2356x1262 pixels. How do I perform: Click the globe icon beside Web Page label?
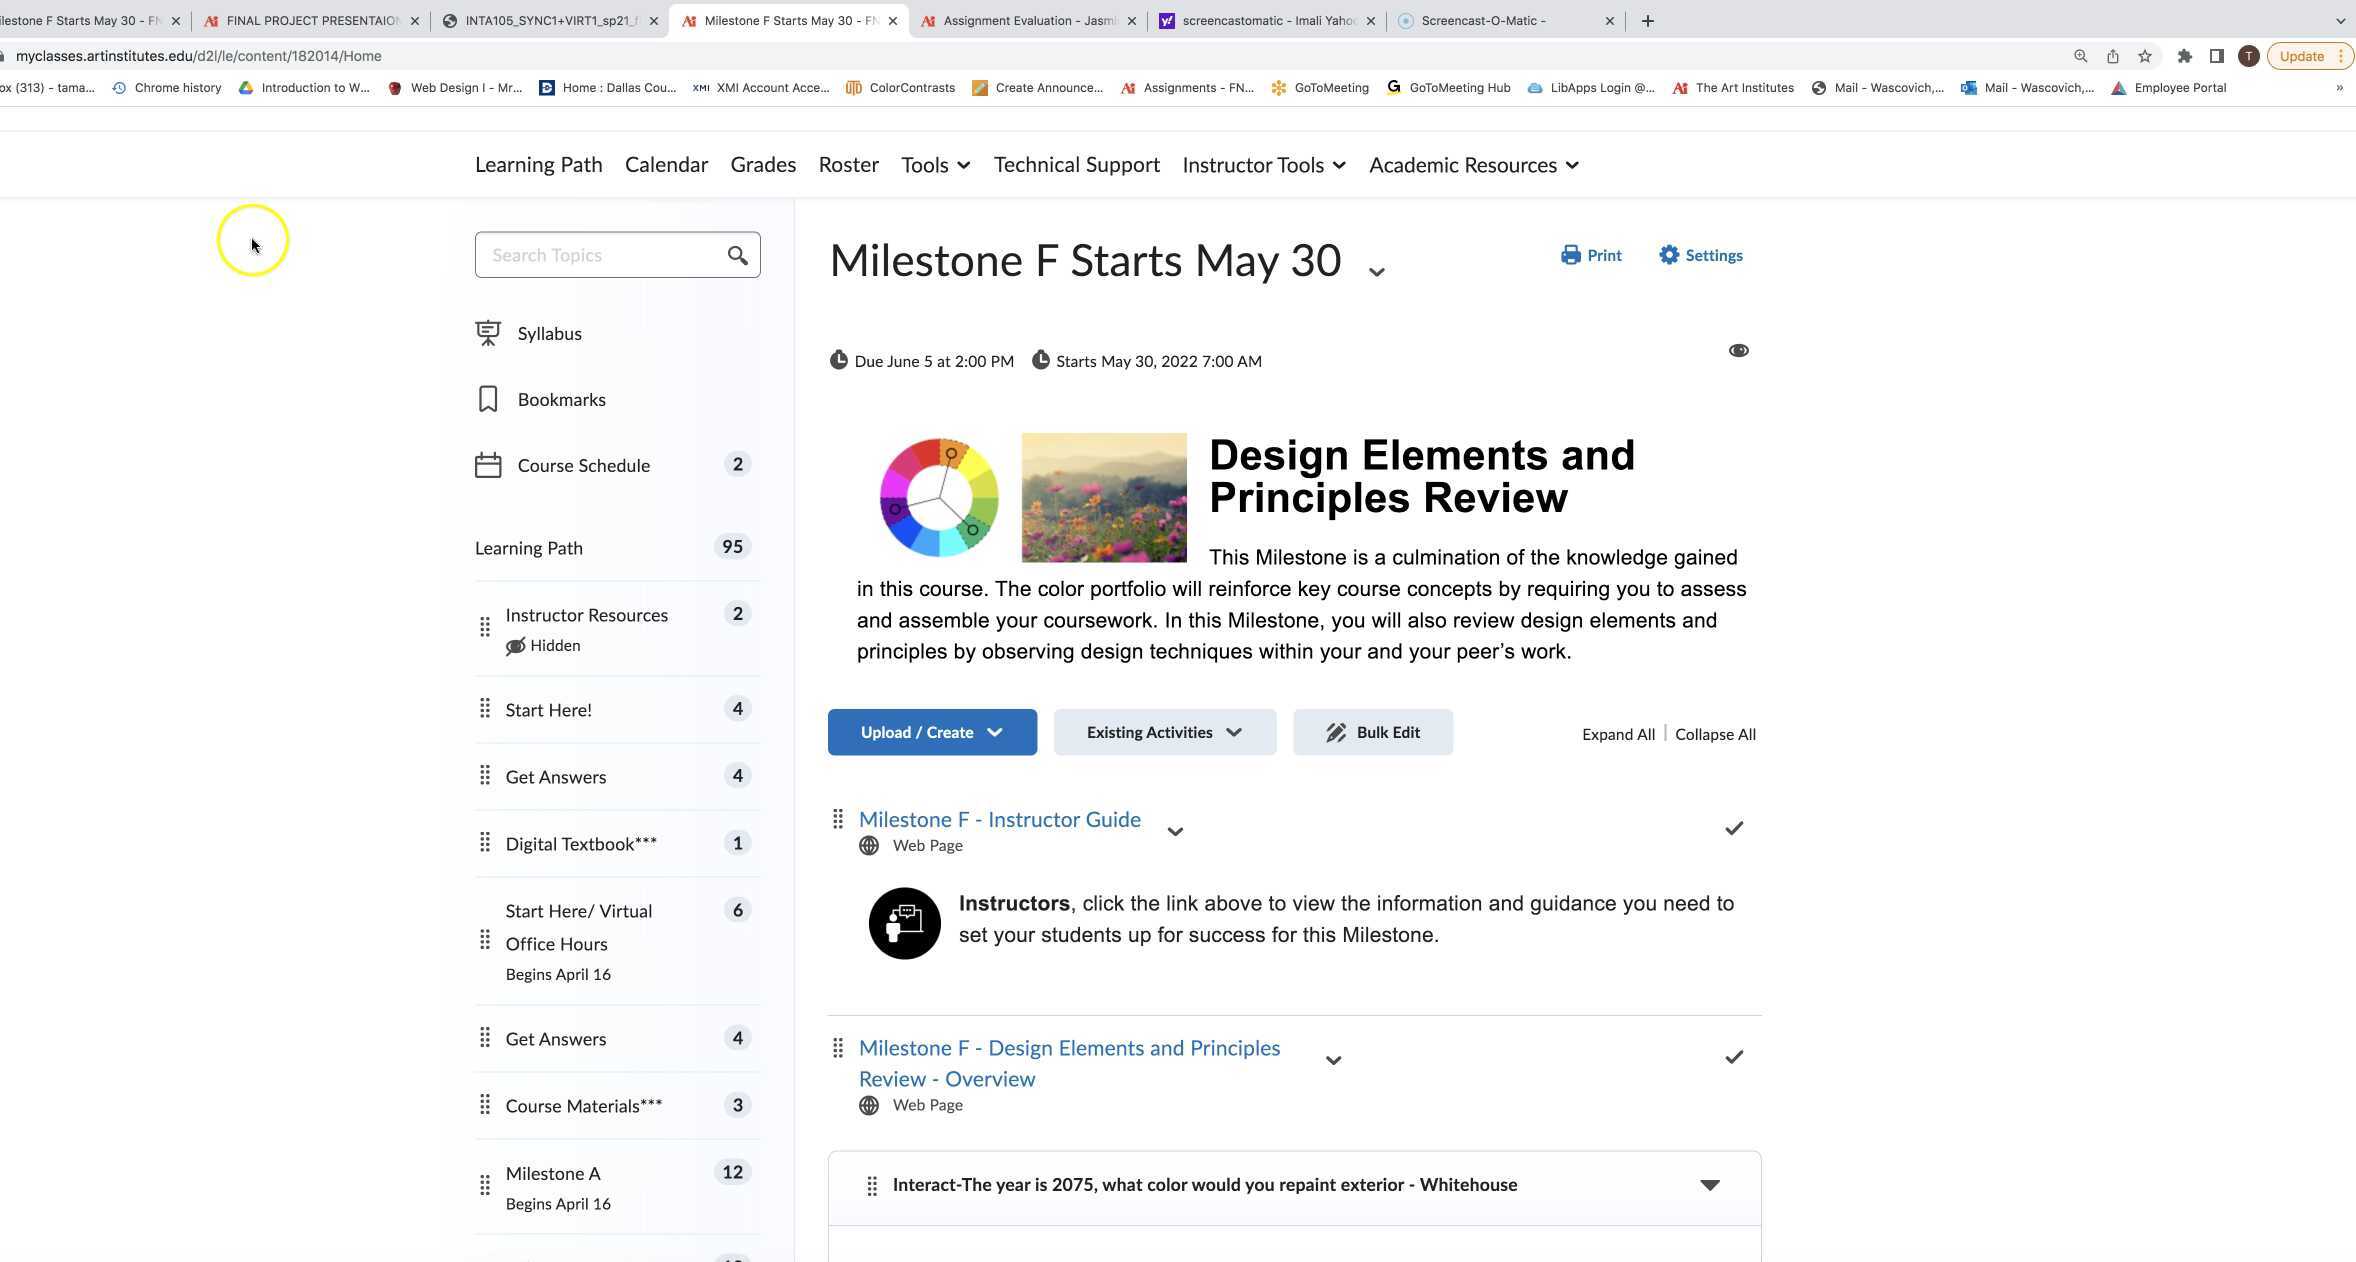868,845
